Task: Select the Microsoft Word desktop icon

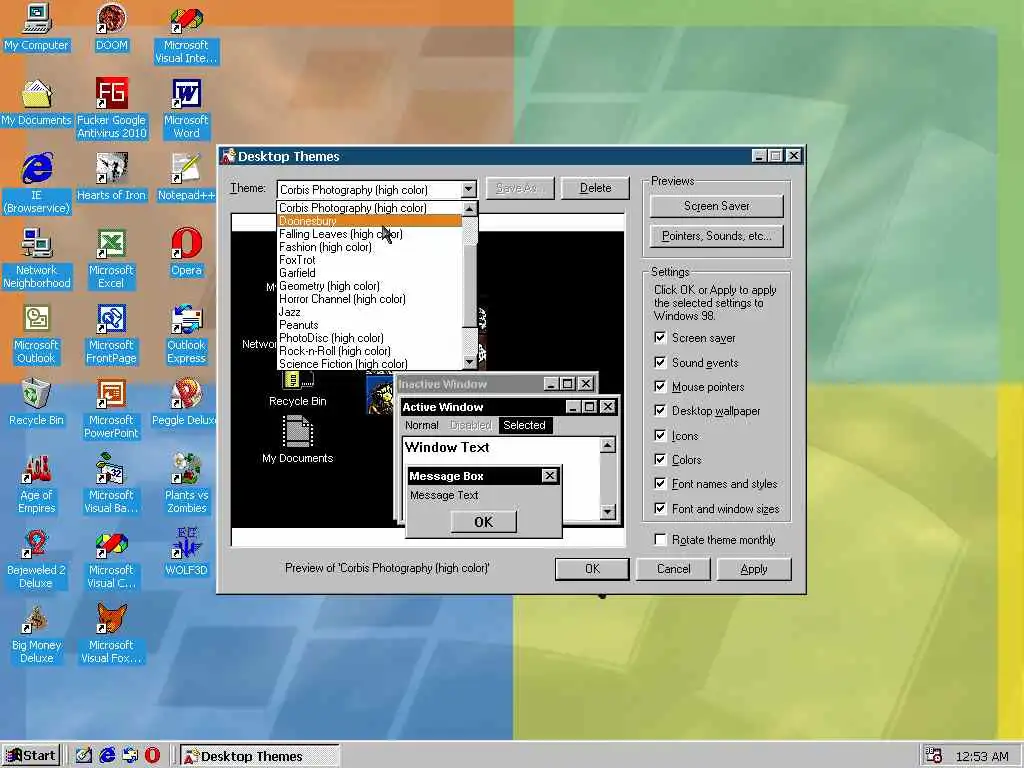Action: click(x=186, y=109)
